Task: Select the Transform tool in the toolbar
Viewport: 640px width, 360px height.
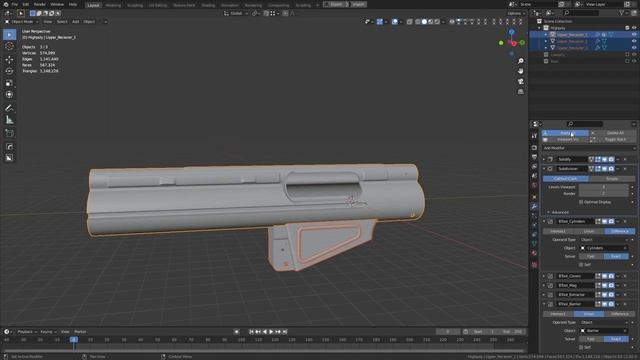Action: click(9, 95)
